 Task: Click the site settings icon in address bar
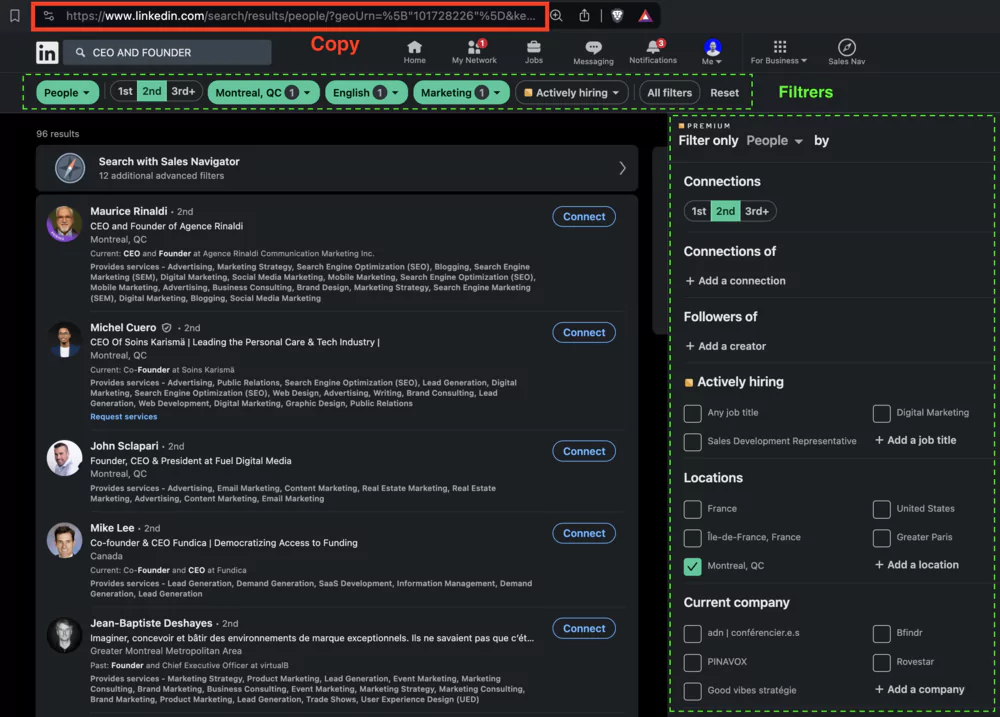point(49,16)
